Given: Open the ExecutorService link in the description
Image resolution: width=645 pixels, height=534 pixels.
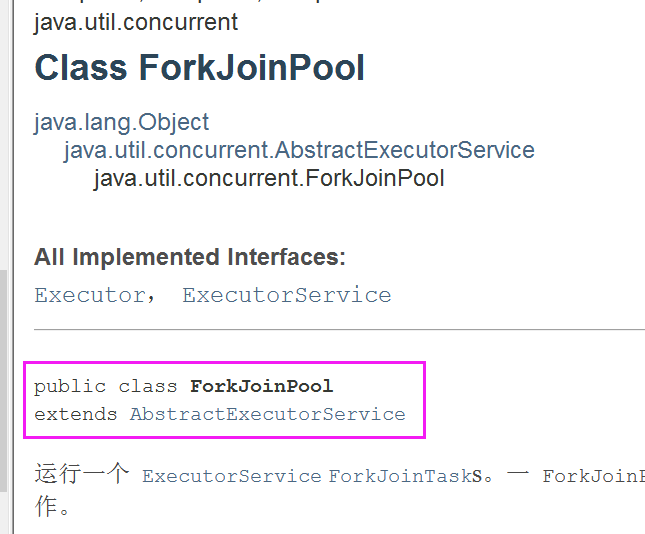Looking at the screenshot, I should (231, 476).
